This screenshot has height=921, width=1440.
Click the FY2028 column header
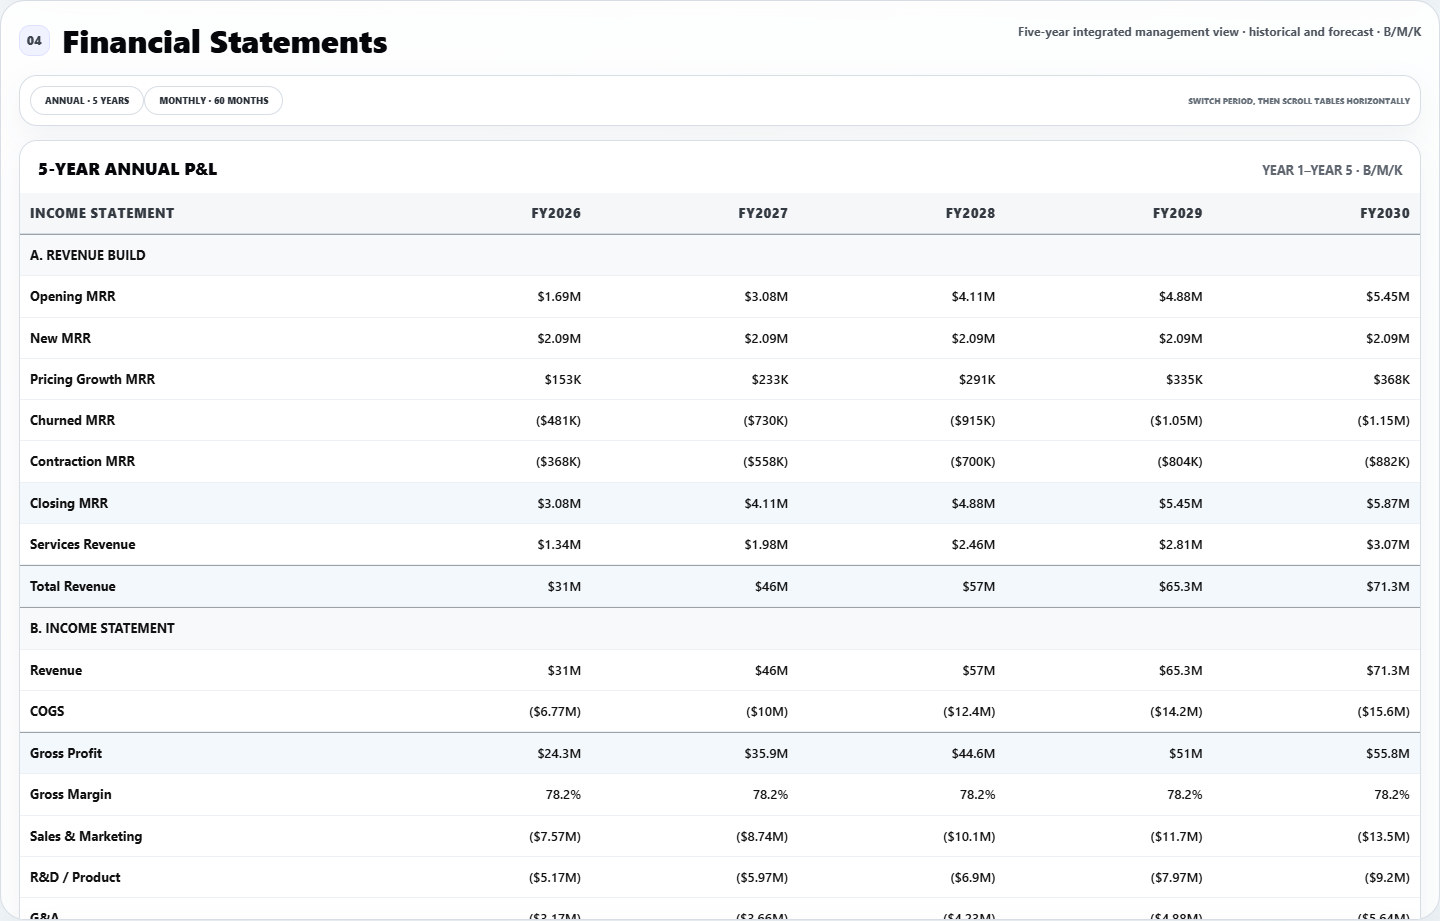[x=970, y=213]
